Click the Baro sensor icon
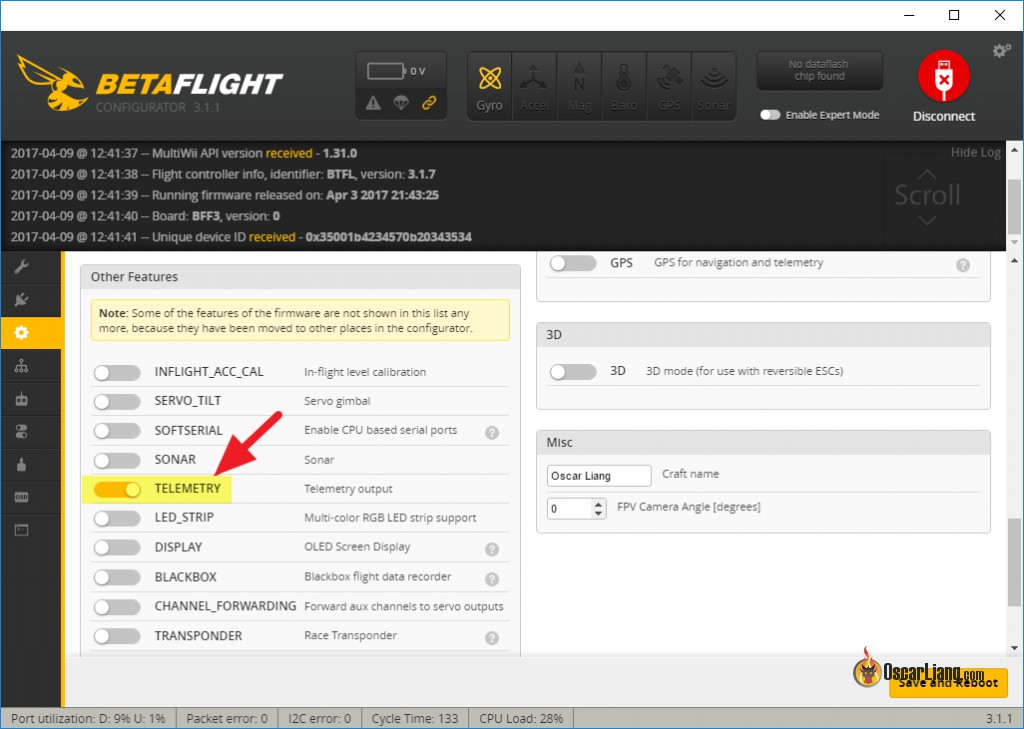The image size is (1024, 729). pyautogui.click(x=624, y=87)
